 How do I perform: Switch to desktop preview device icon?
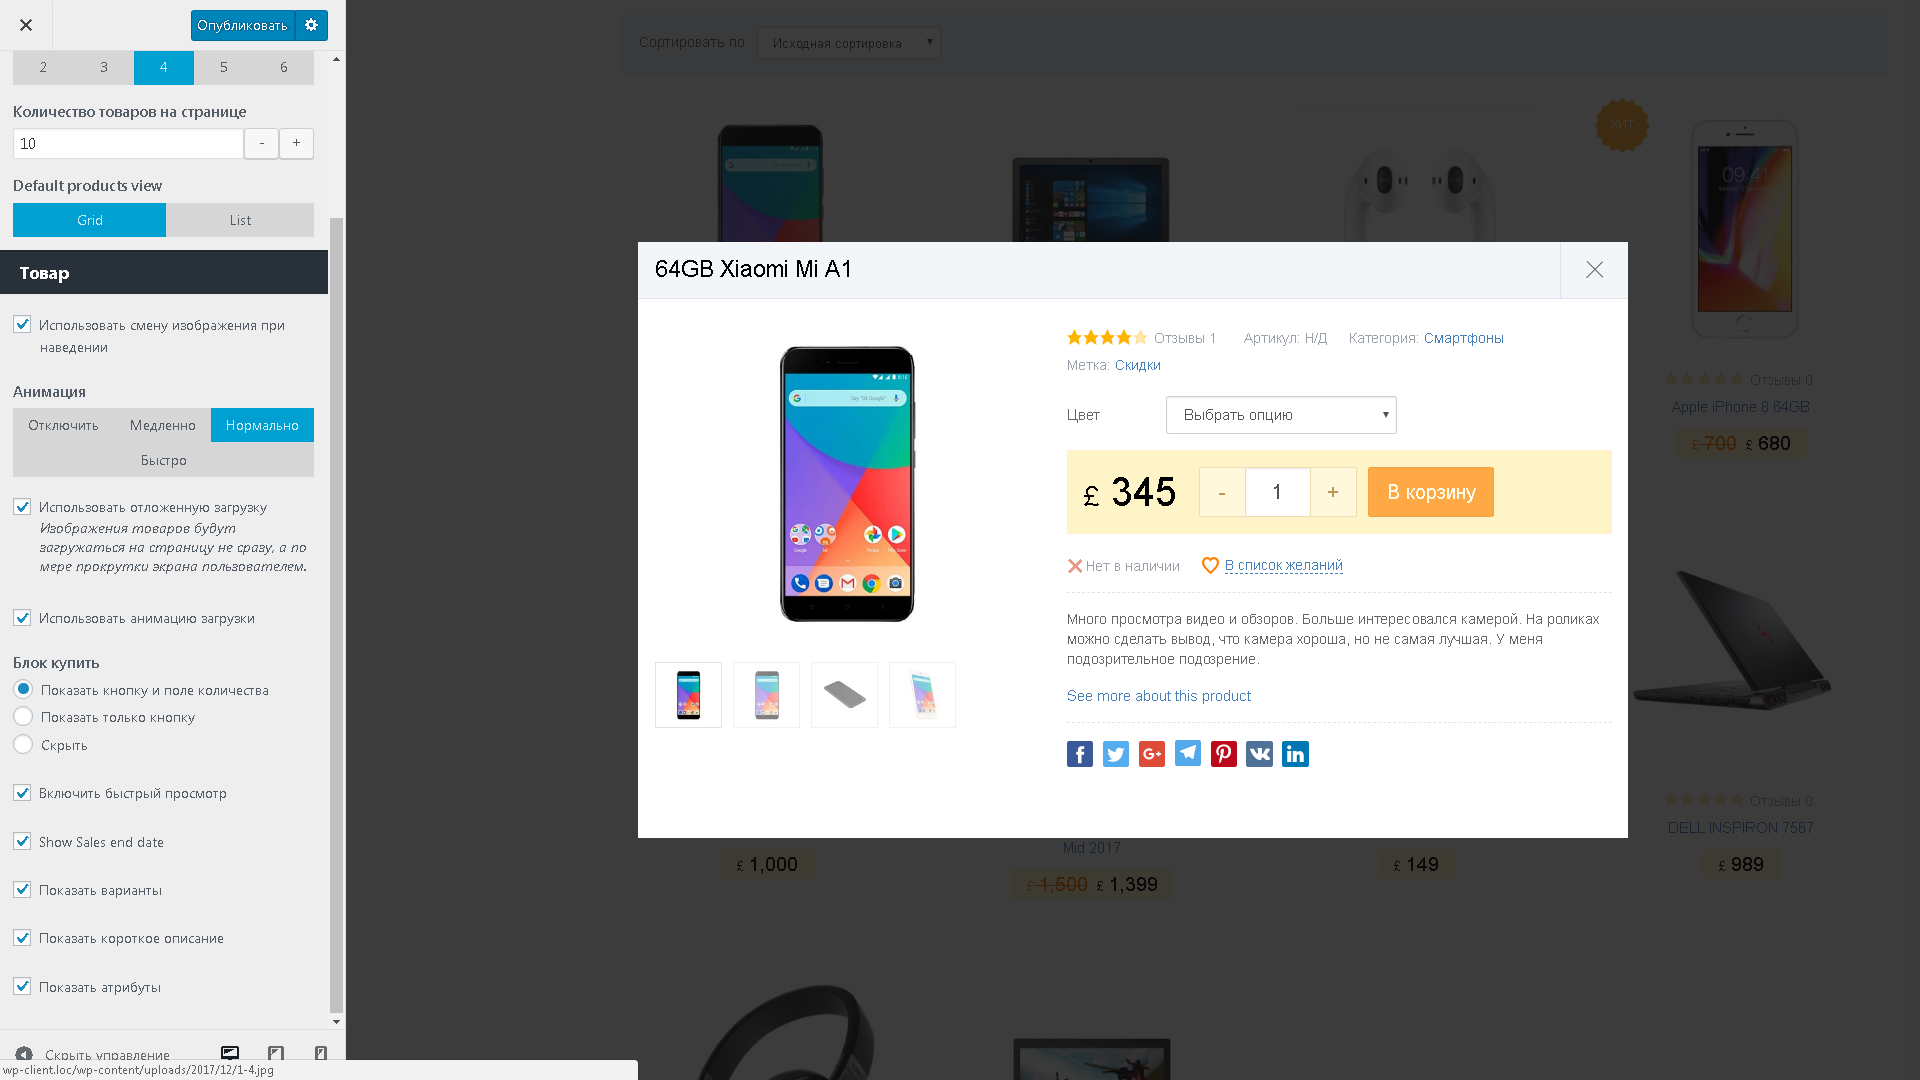[230, 1054]
